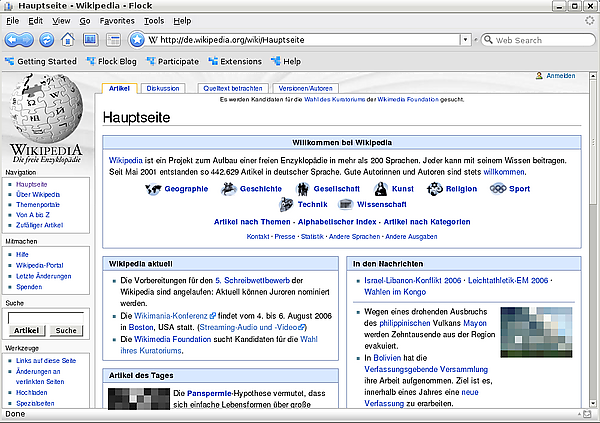Open the news feeds sidebar icon
Screen dimensions: 600x423
114,40
